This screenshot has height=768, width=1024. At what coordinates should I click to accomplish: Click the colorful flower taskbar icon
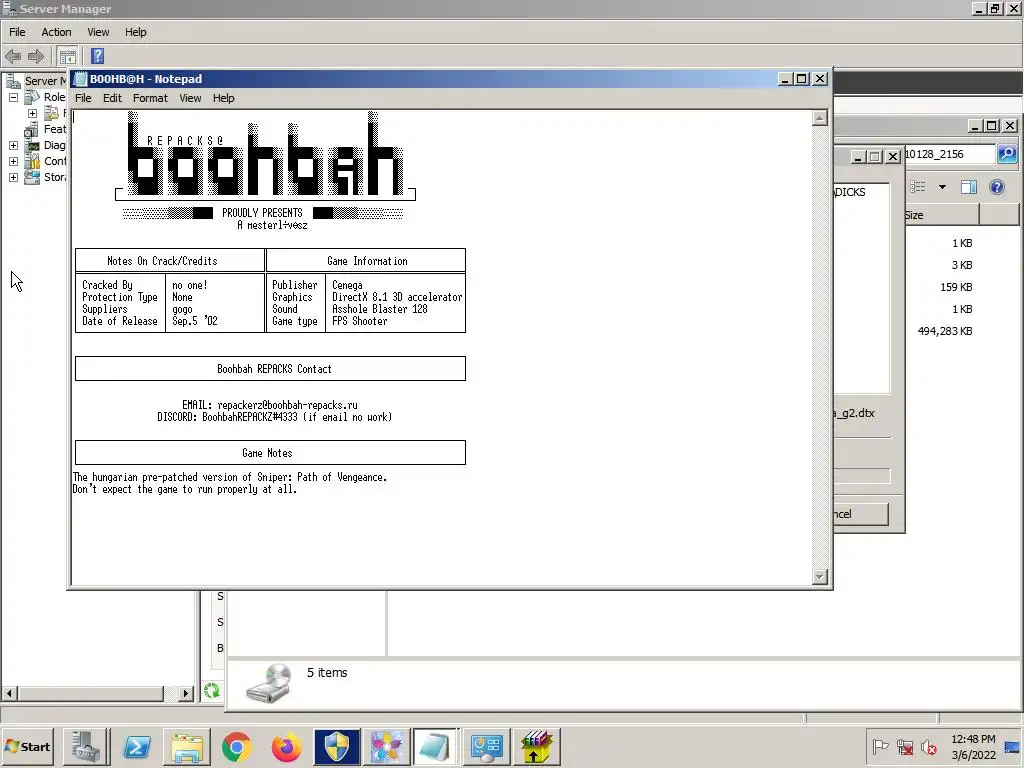click(387, 746)
